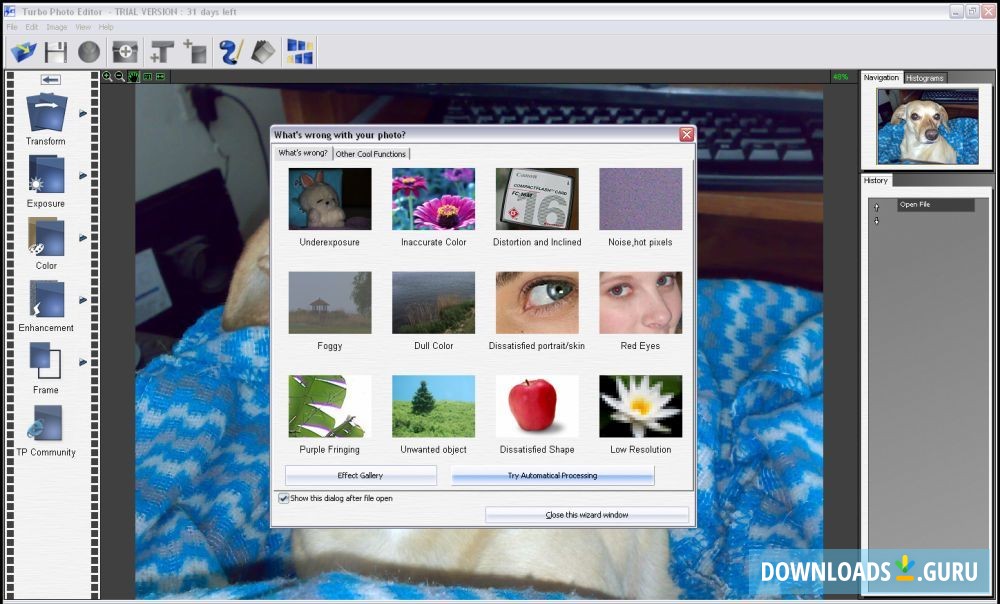Click the green 48% zoom indicator
The image size is (1000, 604).
click(x=840, y=77)
